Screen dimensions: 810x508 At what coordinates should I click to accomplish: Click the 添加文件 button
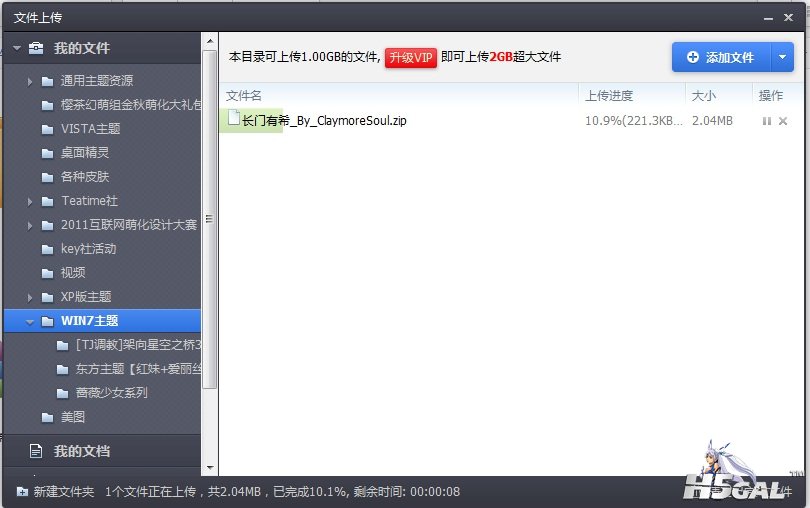click(720, 58)
